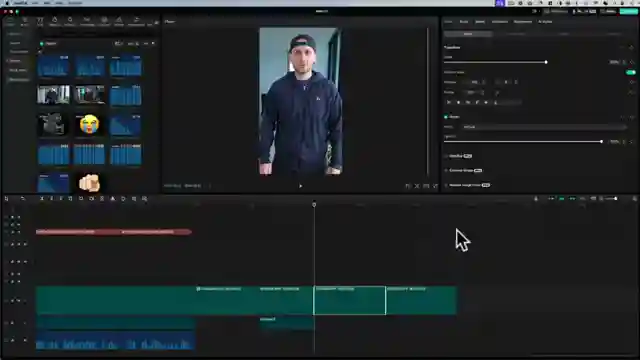
Task: Switch to the second tab of the properties panel
Action: [x=464, y=22]
